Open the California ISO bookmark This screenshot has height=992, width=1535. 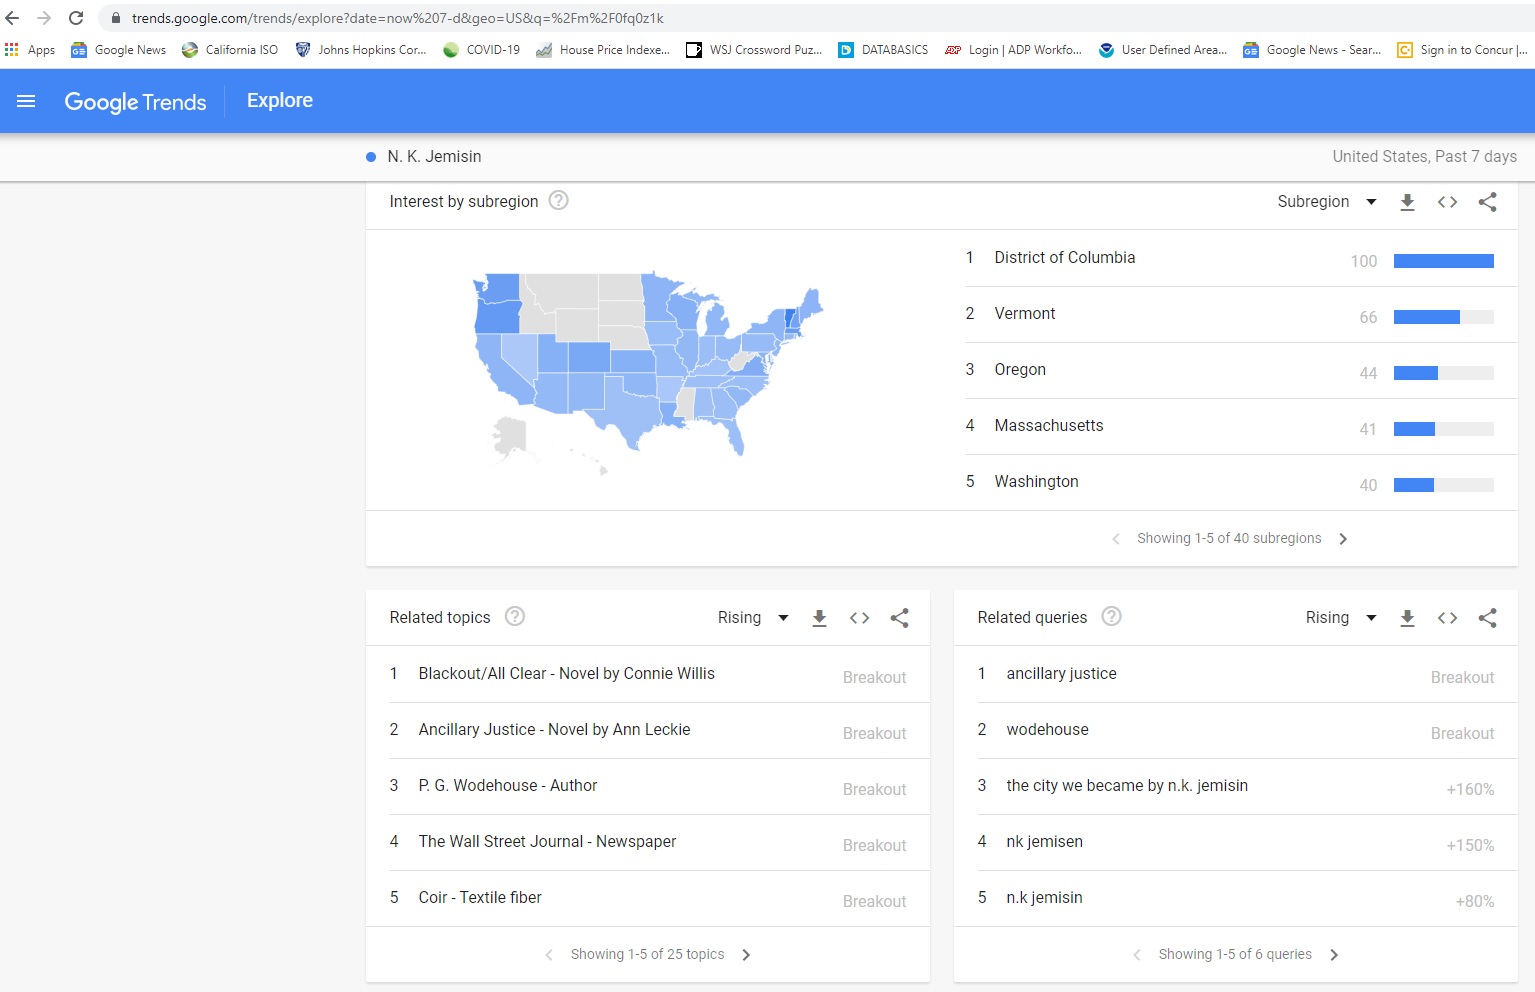tap(230, 50)
